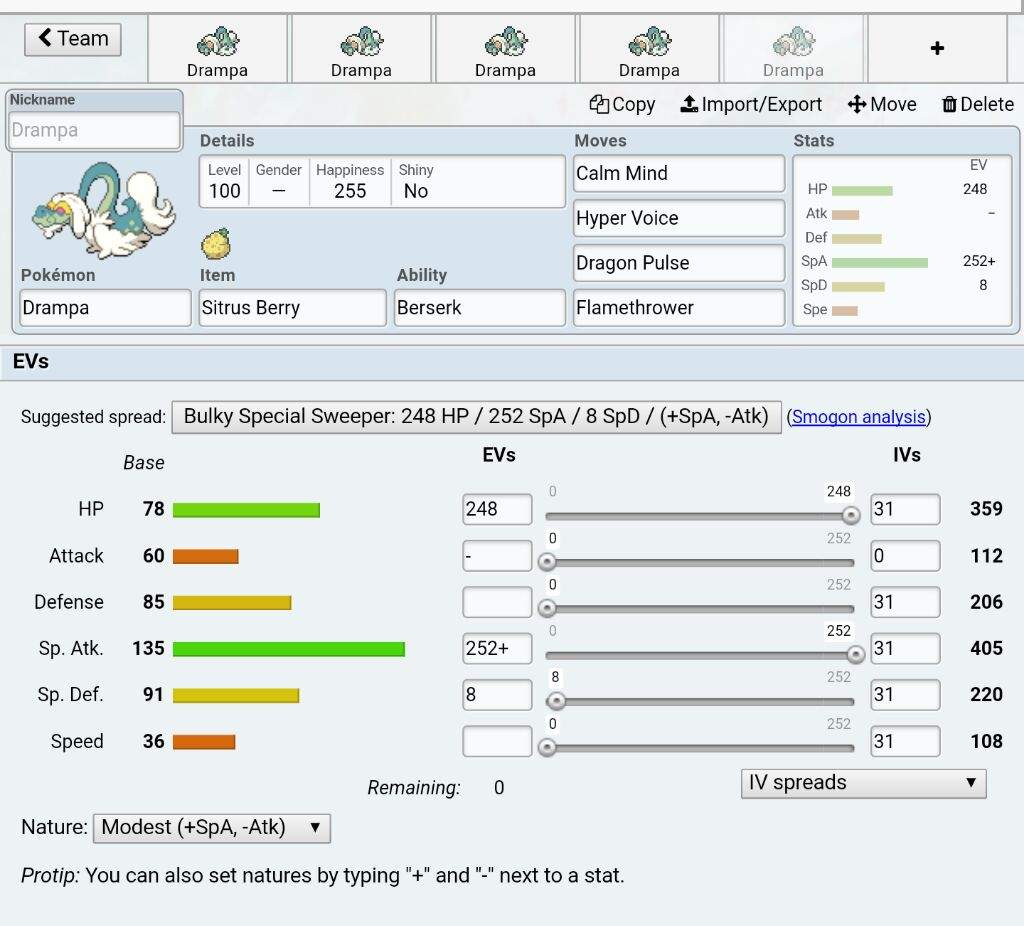Click the HP IV input box
Image resolution: width=1024 pixels, height=926 pixels.
pos(905,509)
